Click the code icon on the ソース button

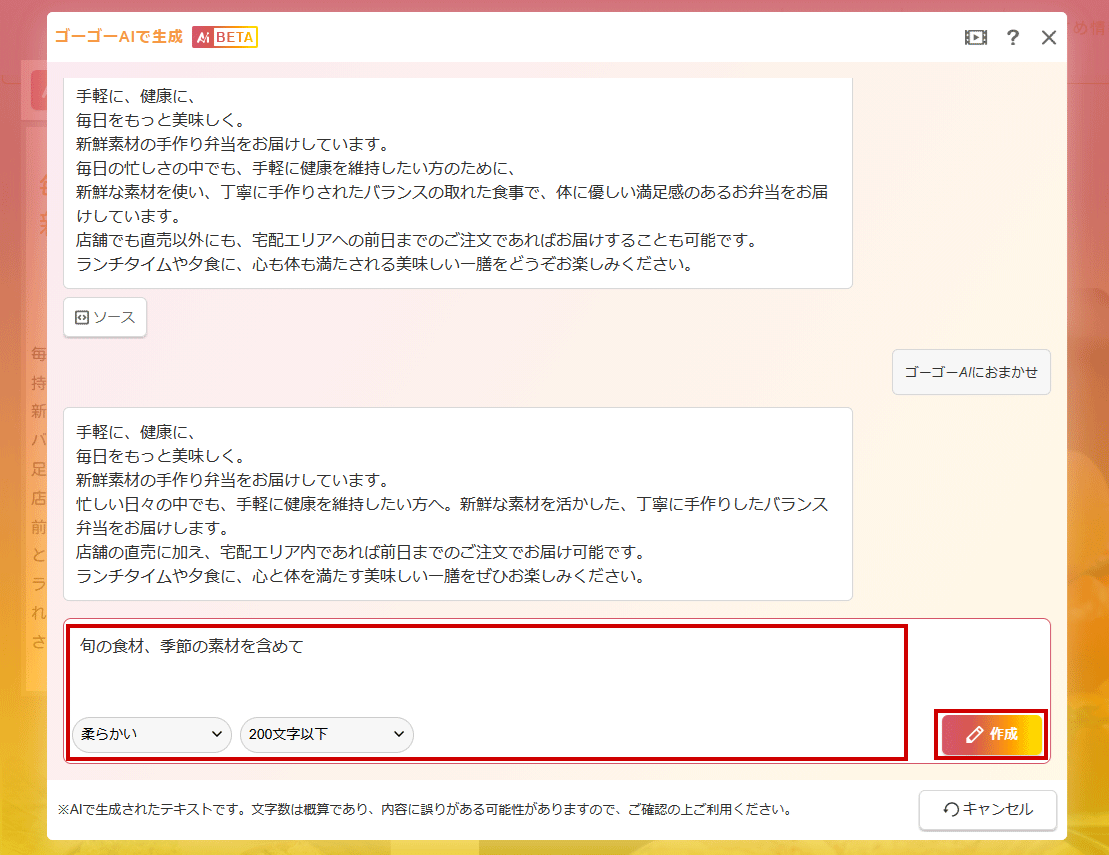[x=82, y=317]
